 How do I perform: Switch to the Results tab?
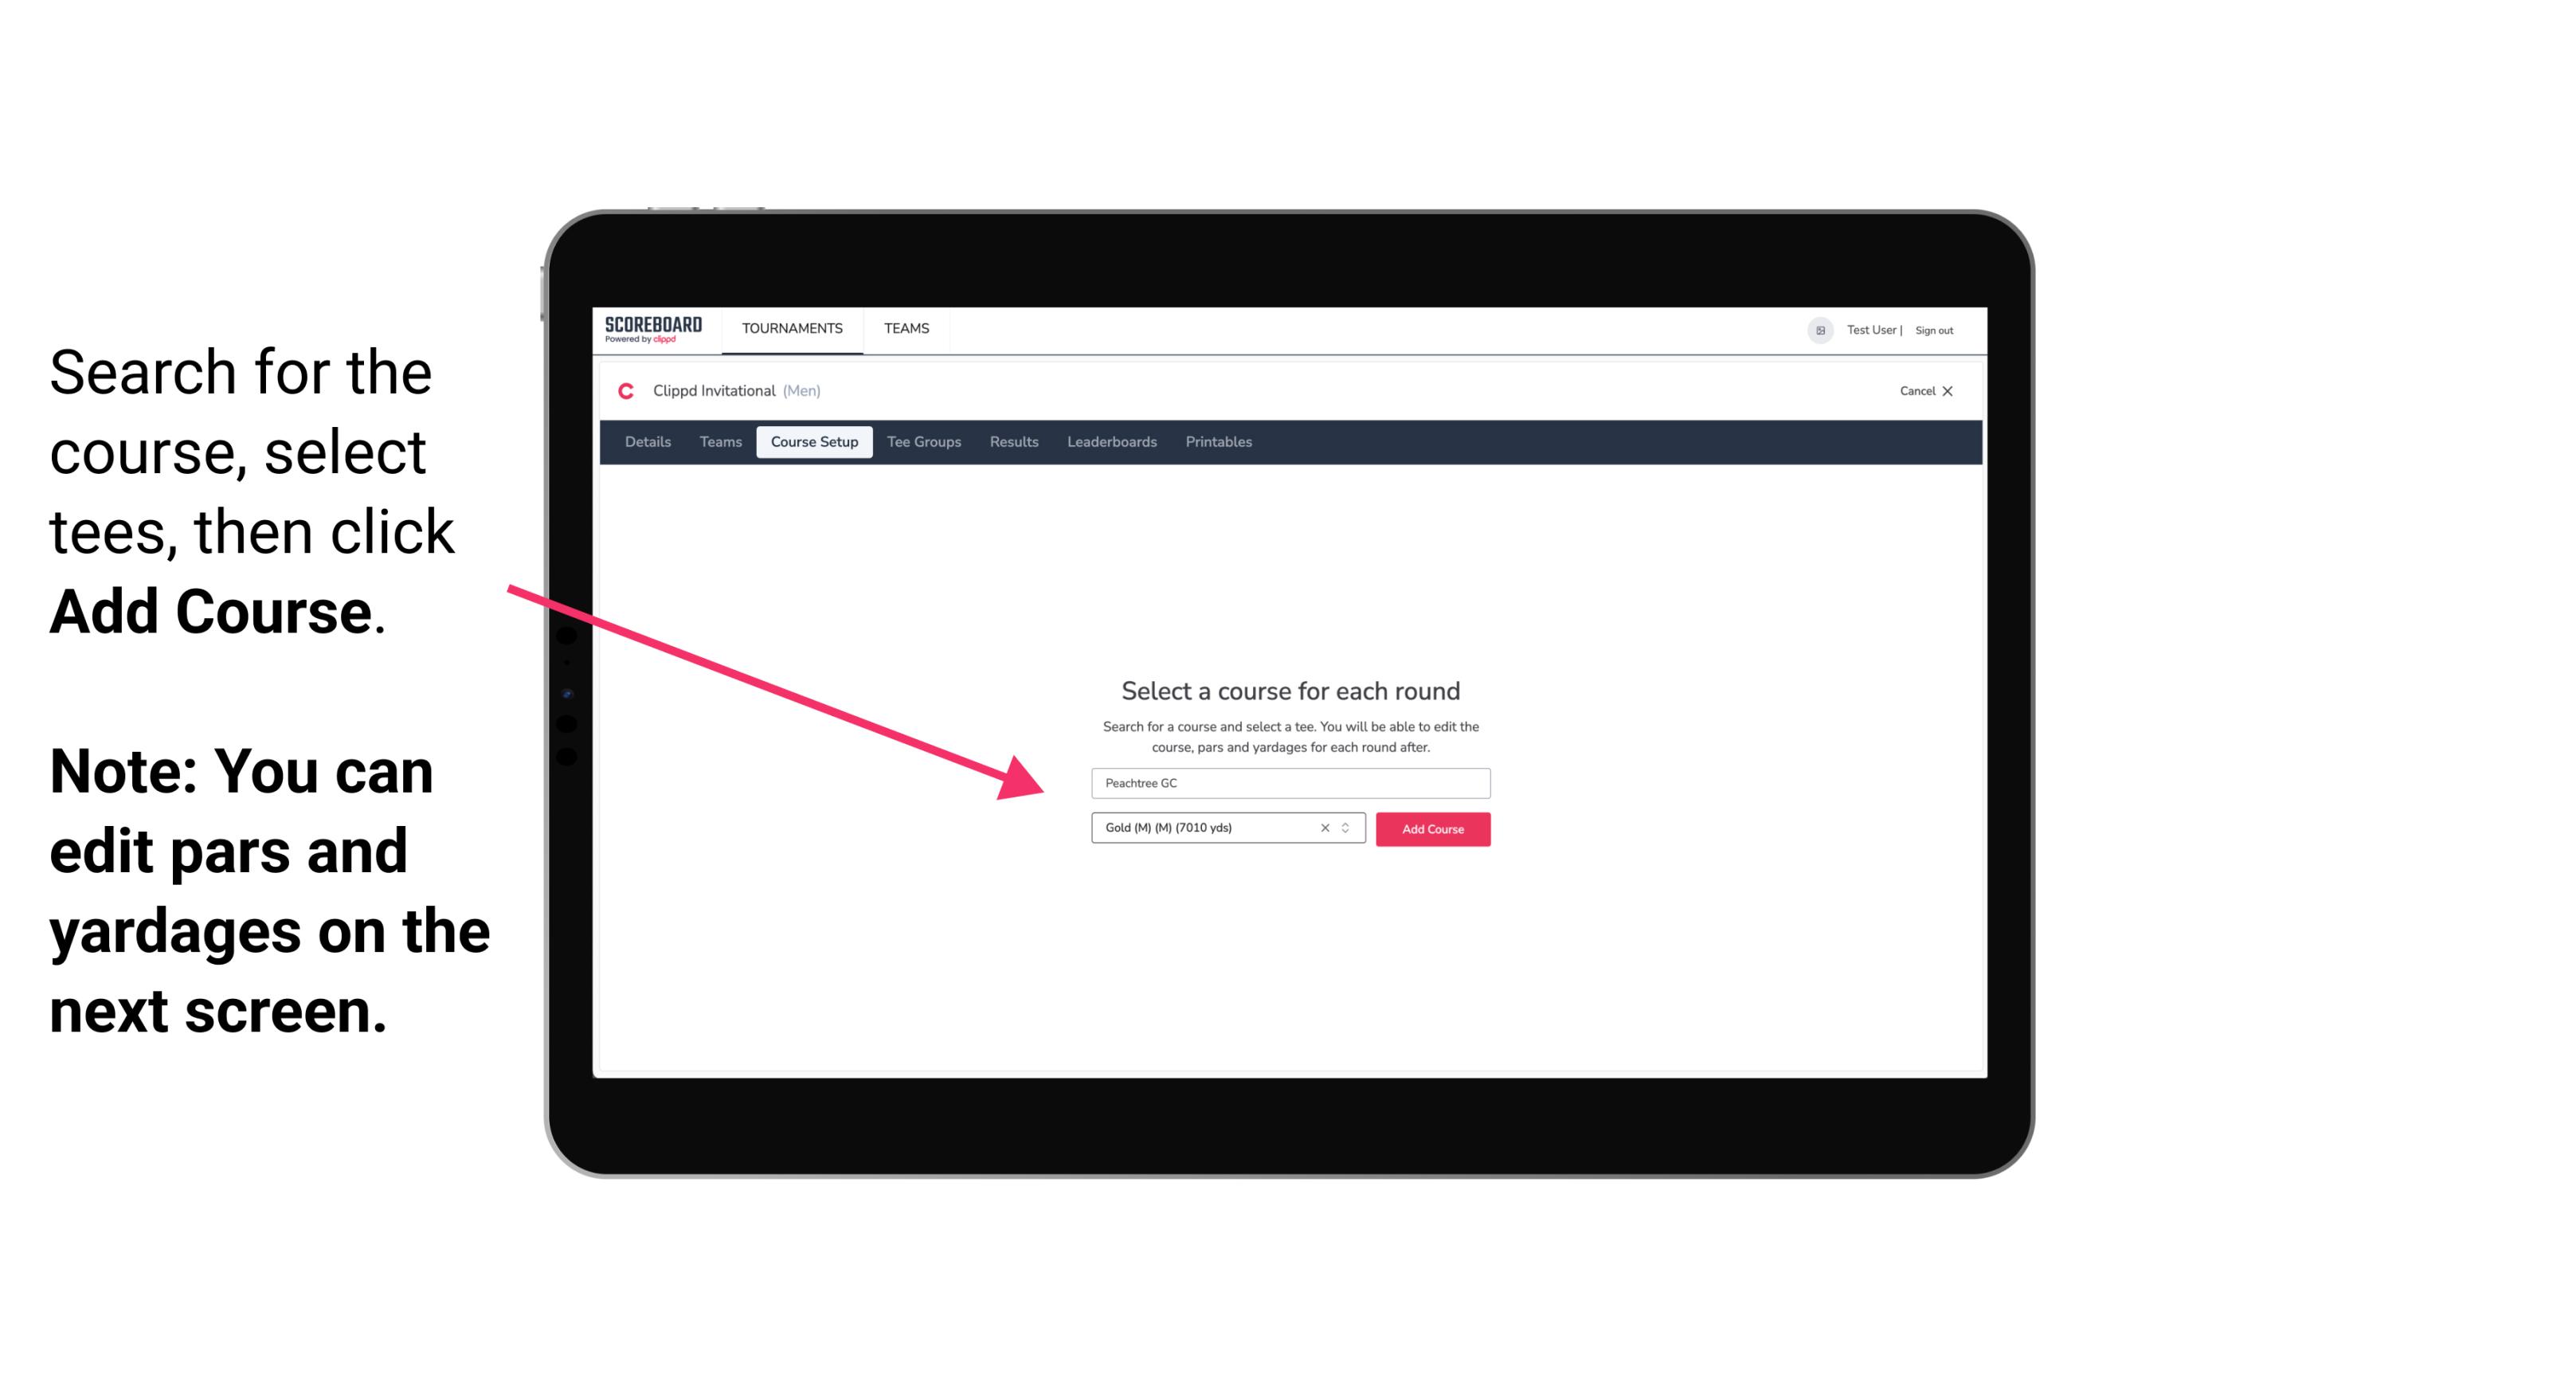point(1012,442)
